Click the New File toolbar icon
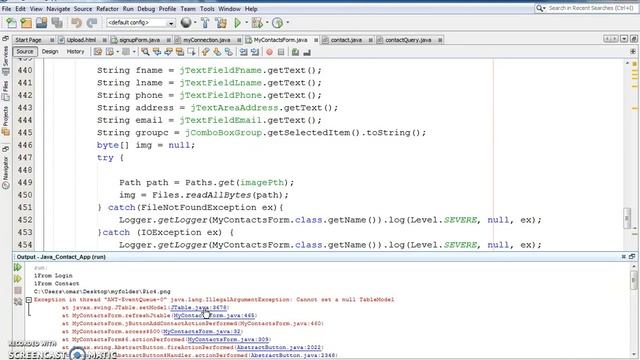Image resolution: width=640 pixels, height=360 pixels. point(11,23)
